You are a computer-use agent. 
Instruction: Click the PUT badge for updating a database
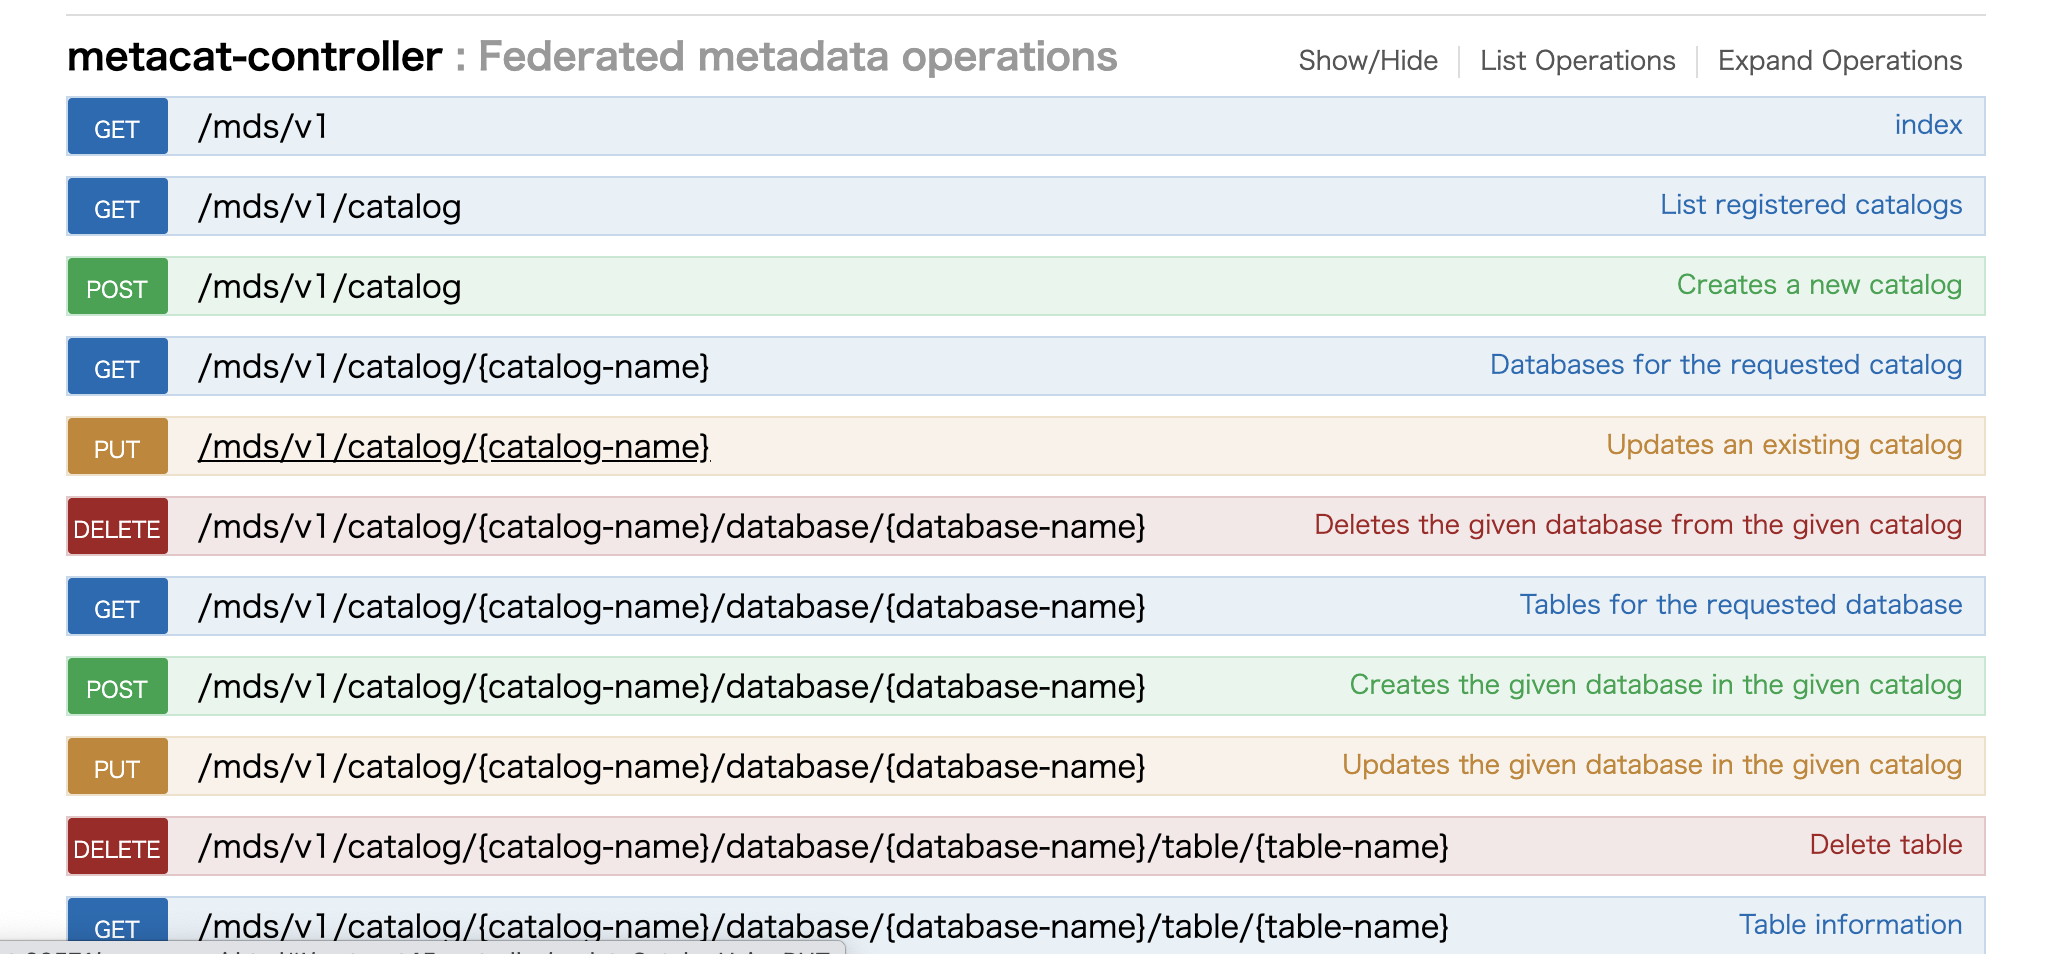116,766
